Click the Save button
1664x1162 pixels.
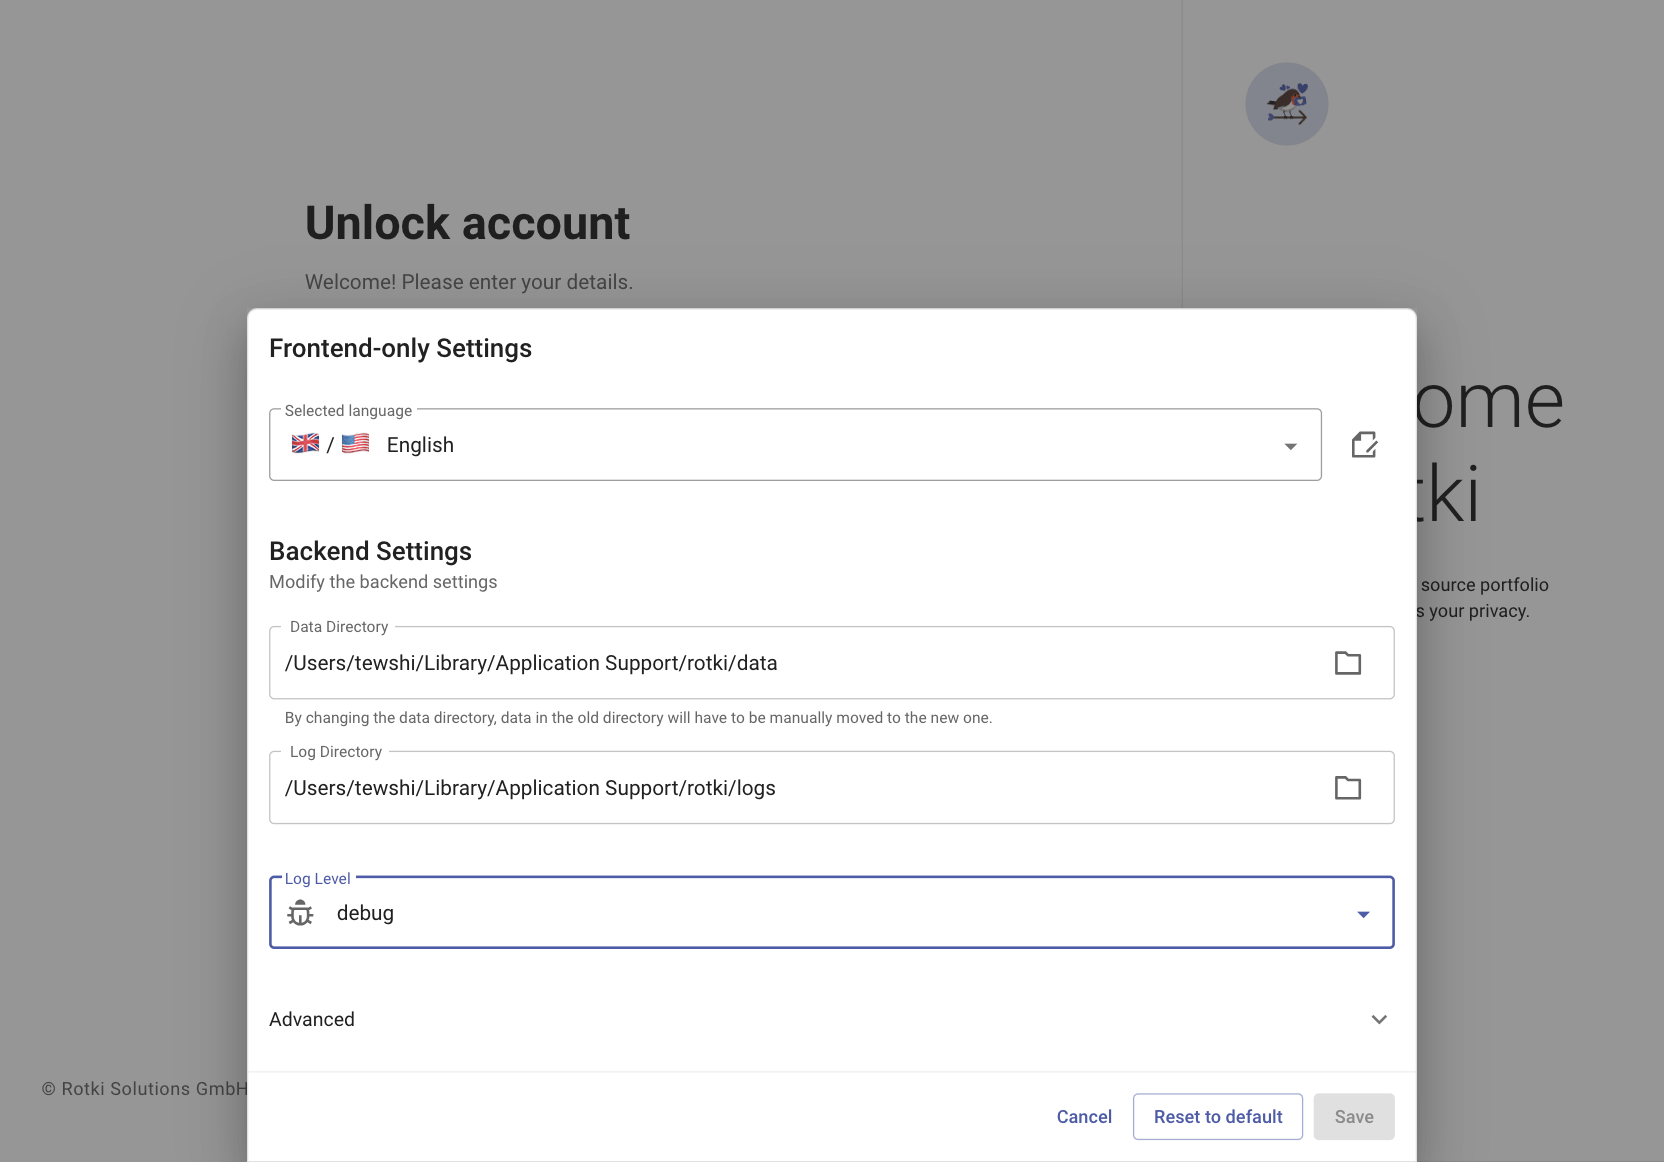click(1354, 1116)
